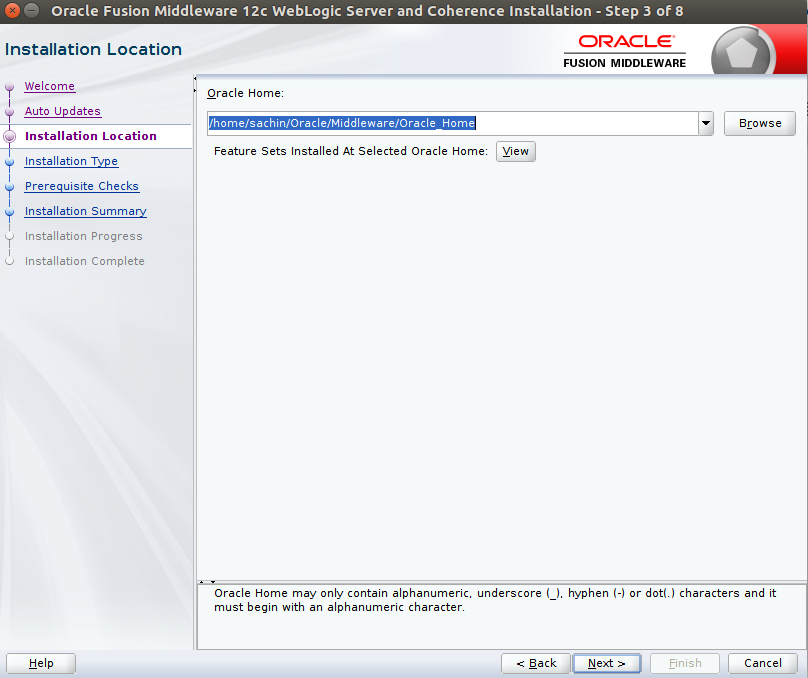
Task: Open the Oracle Home path dropdown arrow
Action: pos(706,124)
